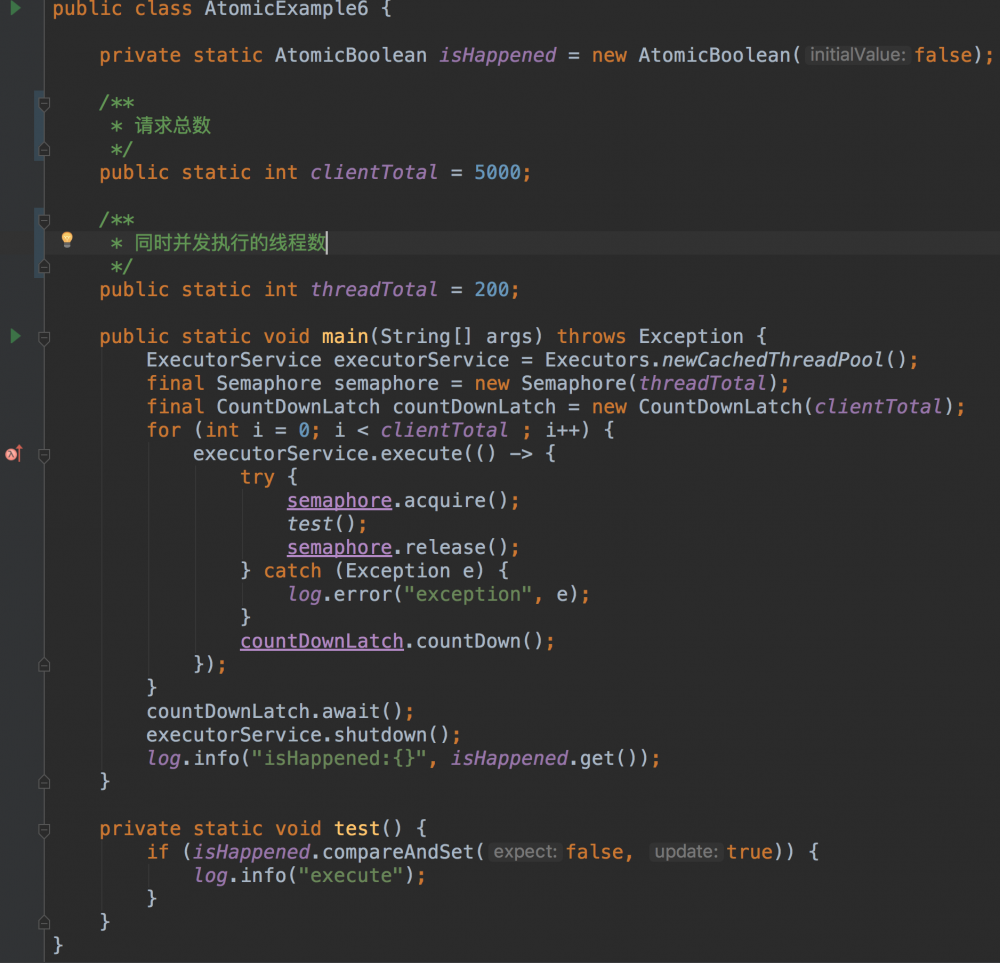Image resolution: width=1000 pixels, height=963 pixels.
Task: Place the cursor in the 同时并发执行的线程数 comment
Action: tap(230, 243)
